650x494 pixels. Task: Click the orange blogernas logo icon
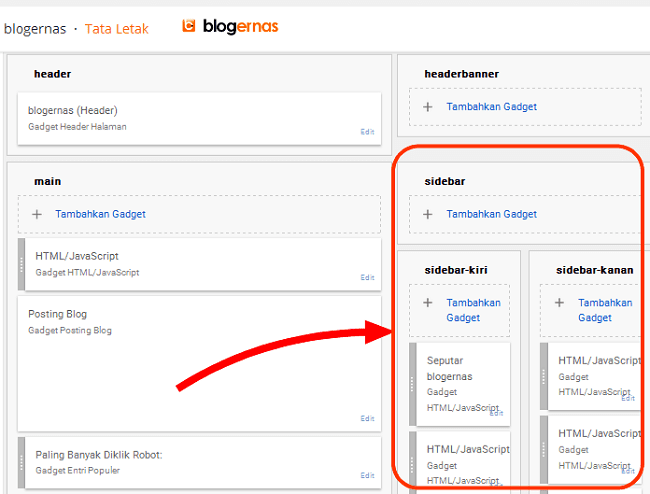click(x=189, y=27)
